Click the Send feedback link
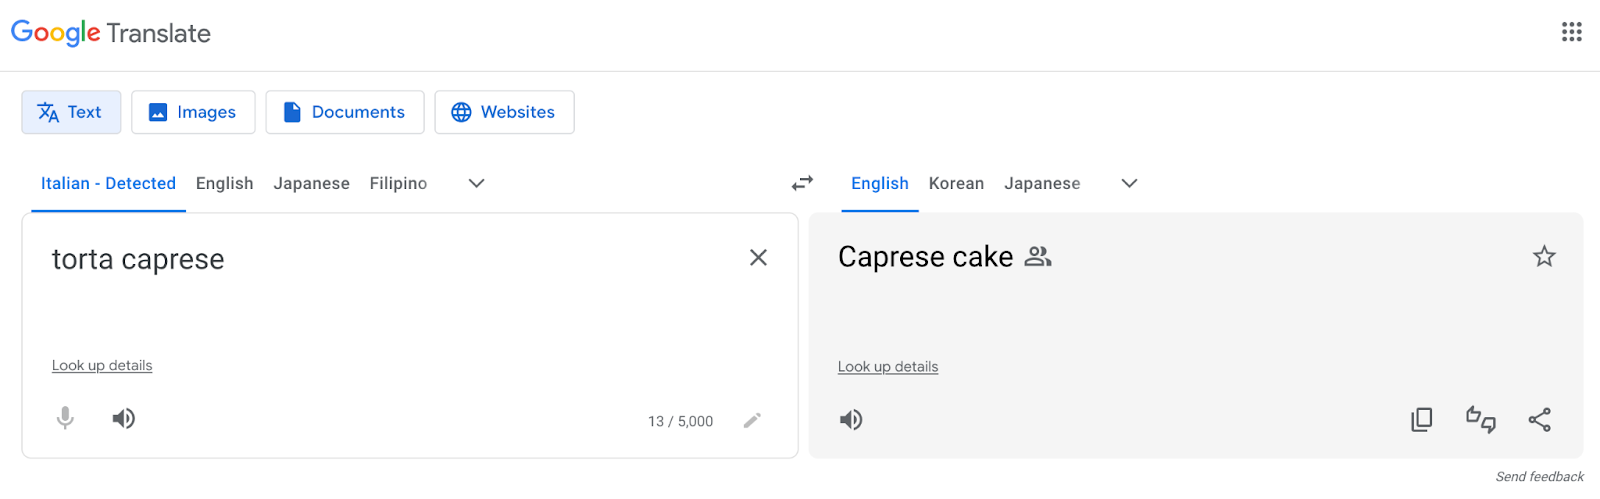This screenshot has height=499, width=1600. tap(1539, 477)
